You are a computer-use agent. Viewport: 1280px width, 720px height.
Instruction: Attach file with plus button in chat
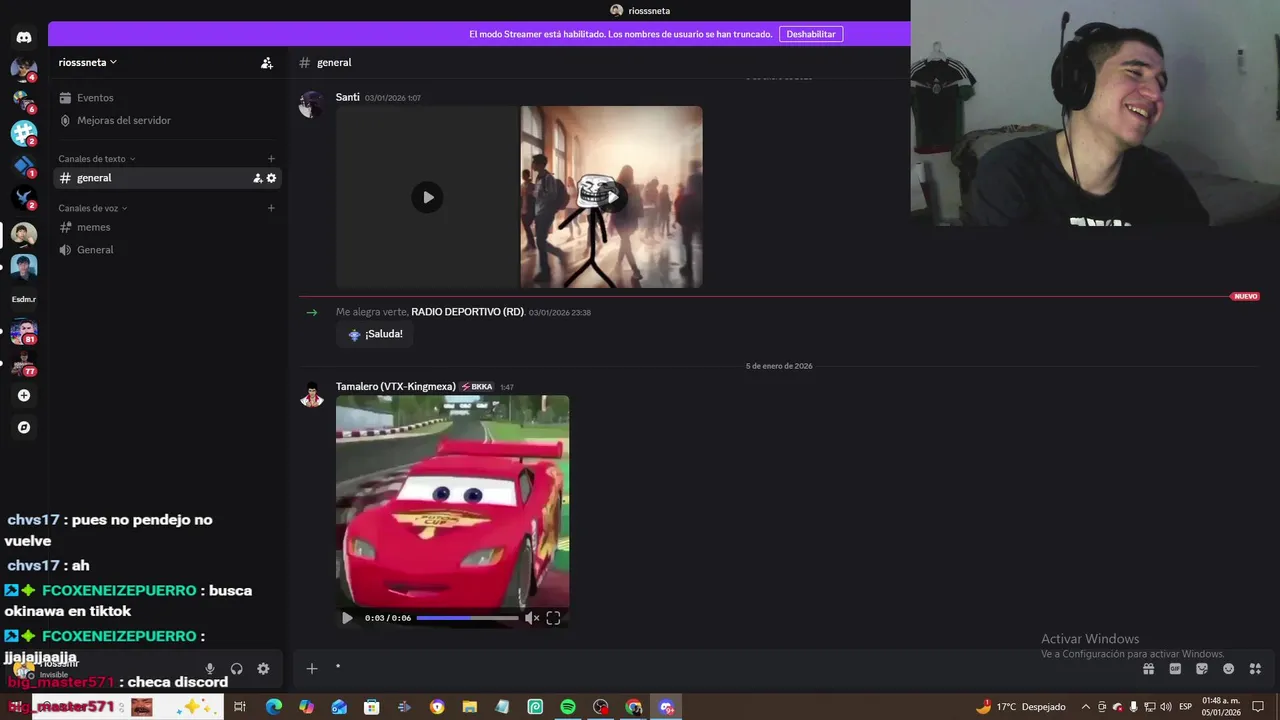312,668
